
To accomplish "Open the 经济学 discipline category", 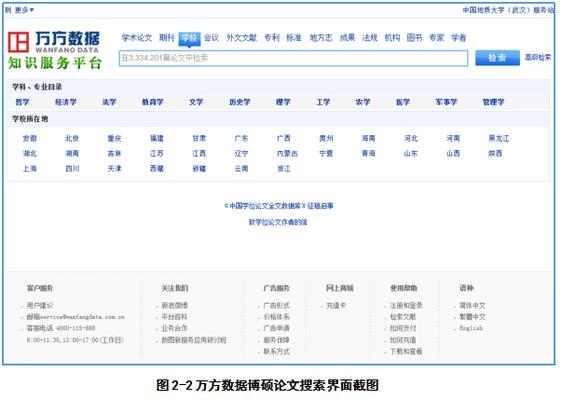I will (x=66, y=102).
